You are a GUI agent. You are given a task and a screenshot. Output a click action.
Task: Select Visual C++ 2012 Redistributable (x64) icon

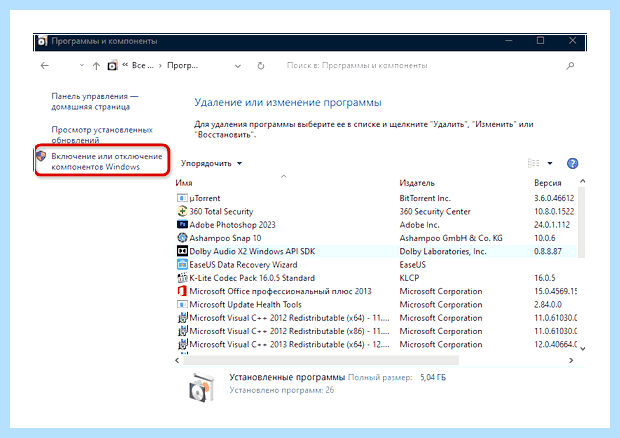coord(182,317)
